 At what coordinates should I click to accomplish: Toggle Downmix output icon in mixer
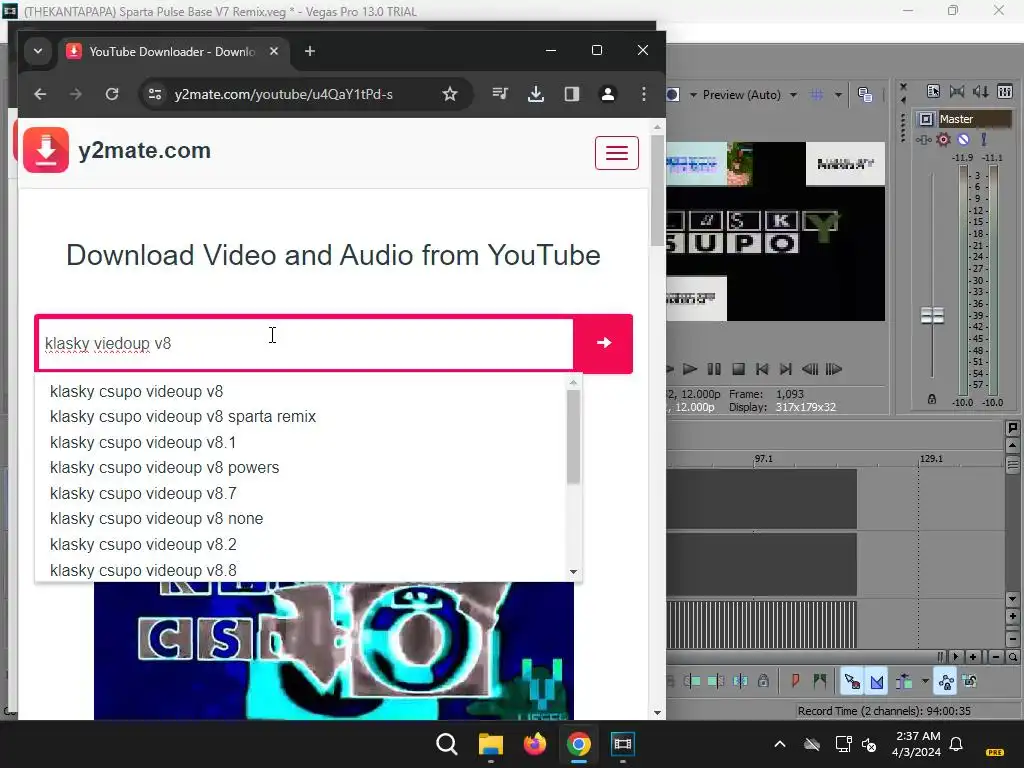point(957,91)
